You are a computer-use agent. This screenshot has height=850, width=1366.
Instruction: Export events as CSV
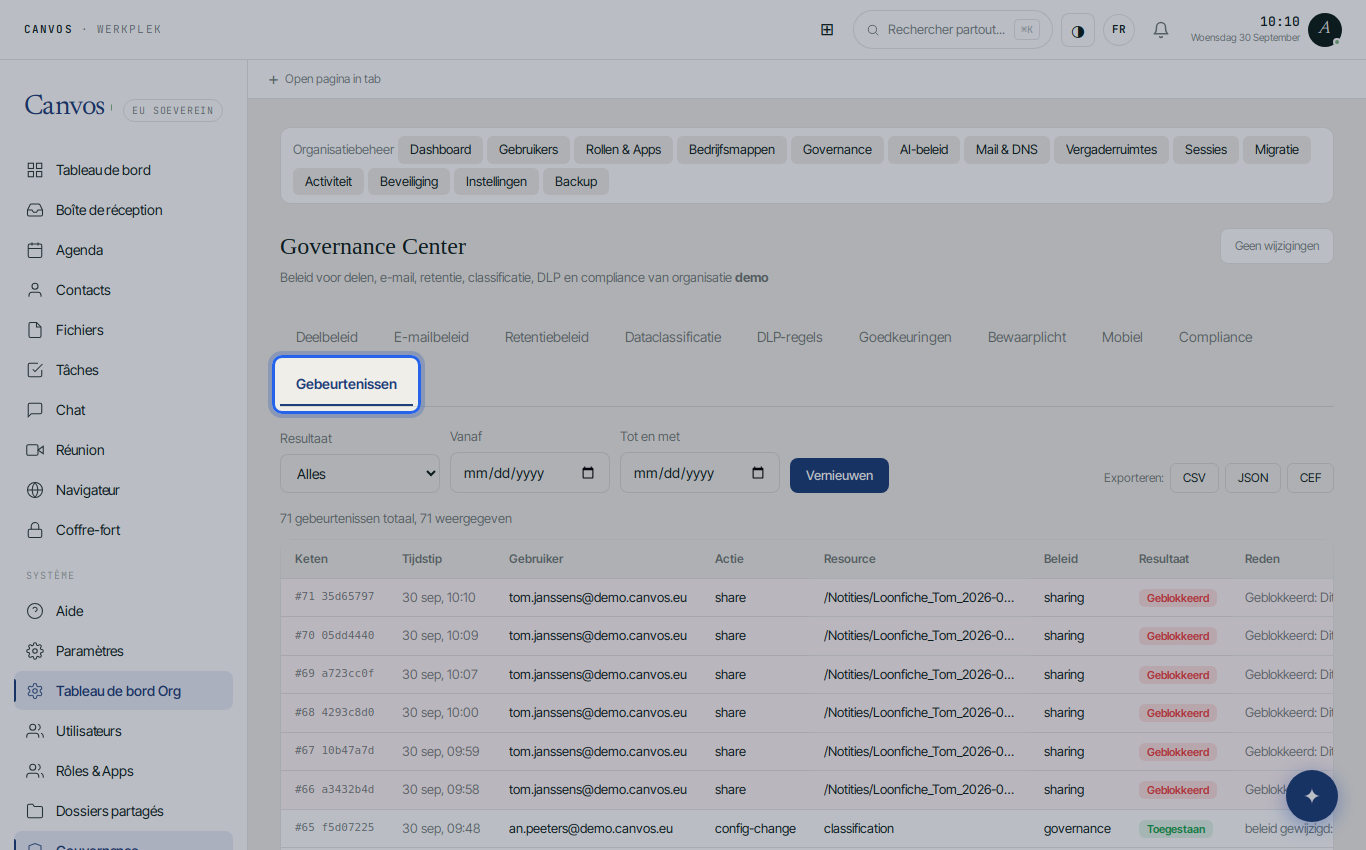(1194, 478)
